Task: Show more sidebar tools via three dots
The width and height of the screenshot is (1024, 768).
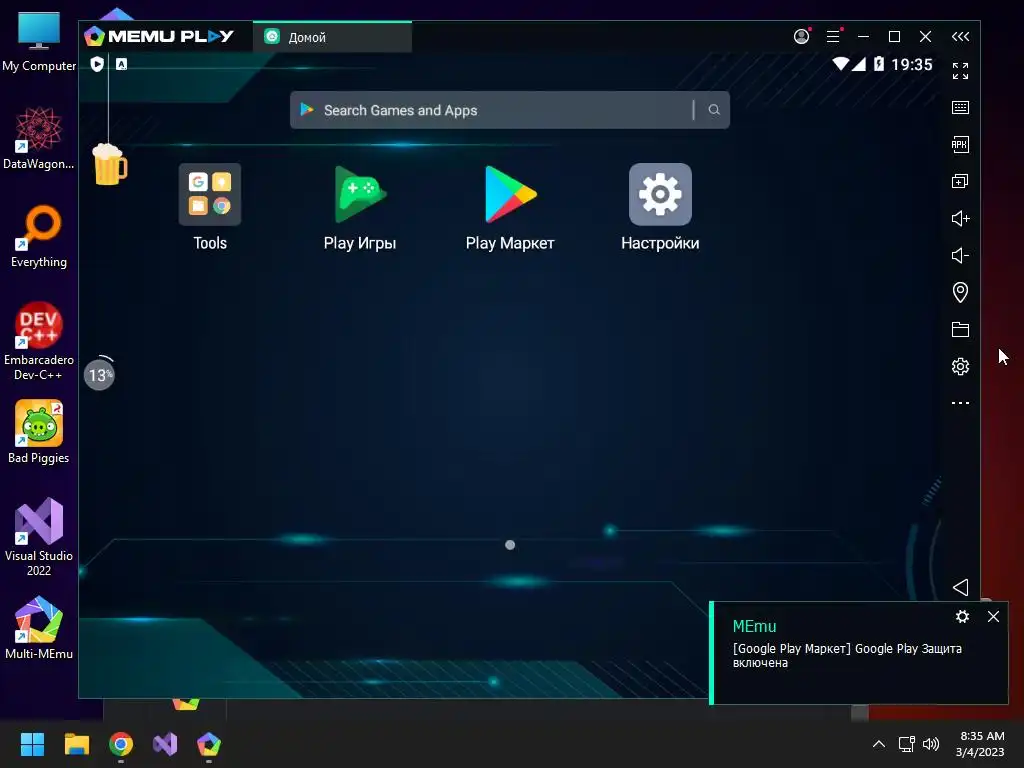Action: click(x=960, y=403)
